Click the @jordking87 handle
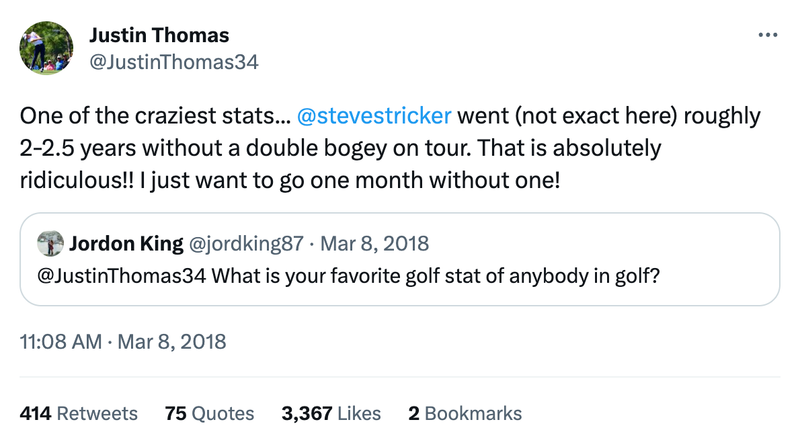The width and height of the screenshot is (800, 446). pyautogui.click(x=246, y=243)
